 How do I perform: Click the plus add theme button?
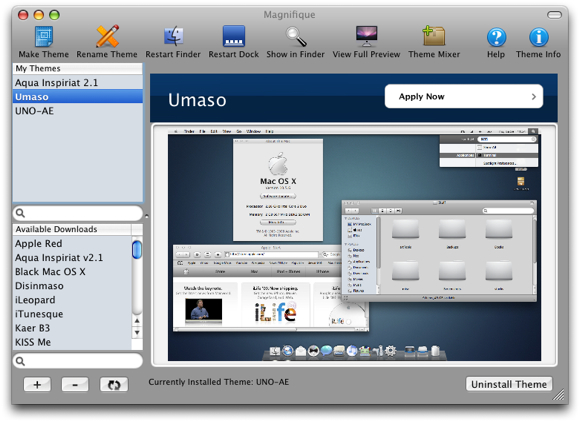pos(37,385)
